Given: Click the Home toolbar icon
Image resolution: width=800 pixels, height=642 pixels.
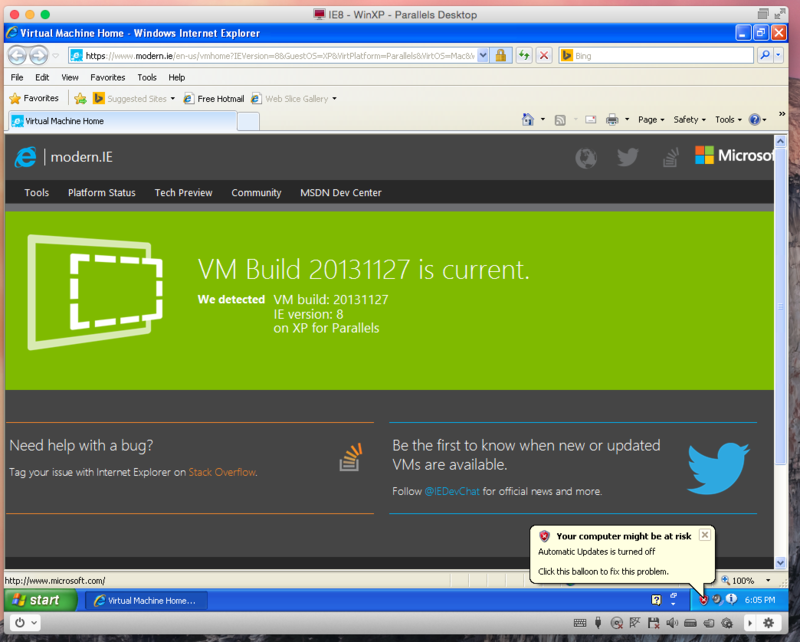Looking at the screenshot, I should coord(528,119).
